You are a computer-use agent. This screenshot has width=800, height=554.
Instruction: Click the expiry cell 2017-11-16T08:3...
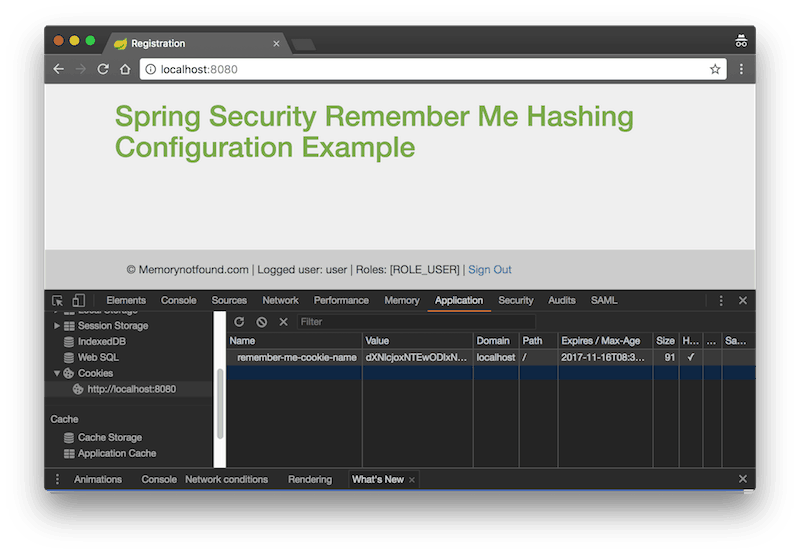tap(603, 358)
